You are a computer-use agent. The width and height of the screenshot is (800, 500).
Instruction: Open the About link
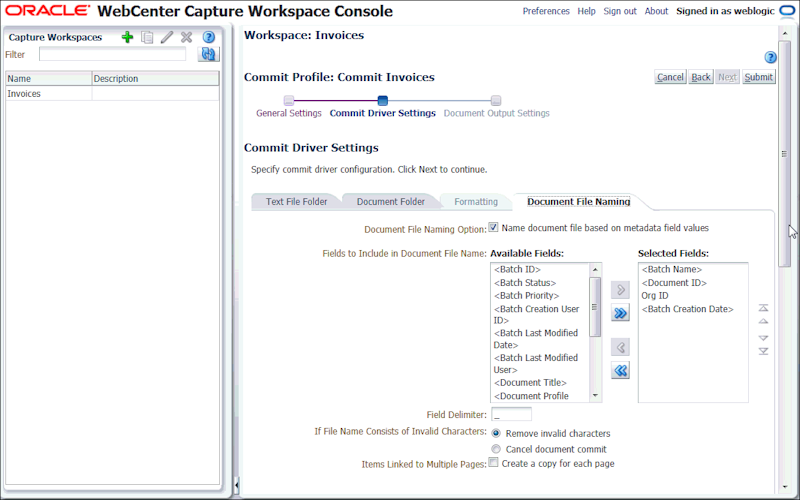(656, 11)
